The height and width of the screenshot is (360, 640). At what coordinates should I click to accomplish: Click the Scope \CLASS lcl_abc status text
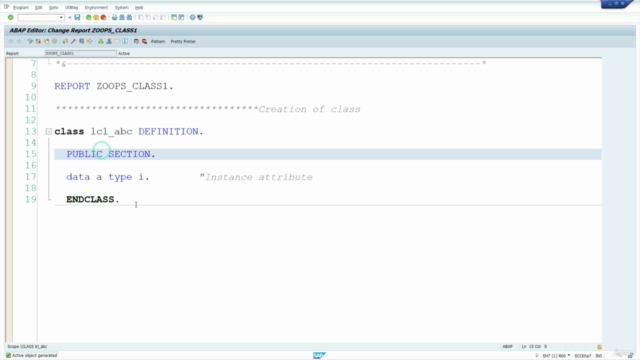27,347
